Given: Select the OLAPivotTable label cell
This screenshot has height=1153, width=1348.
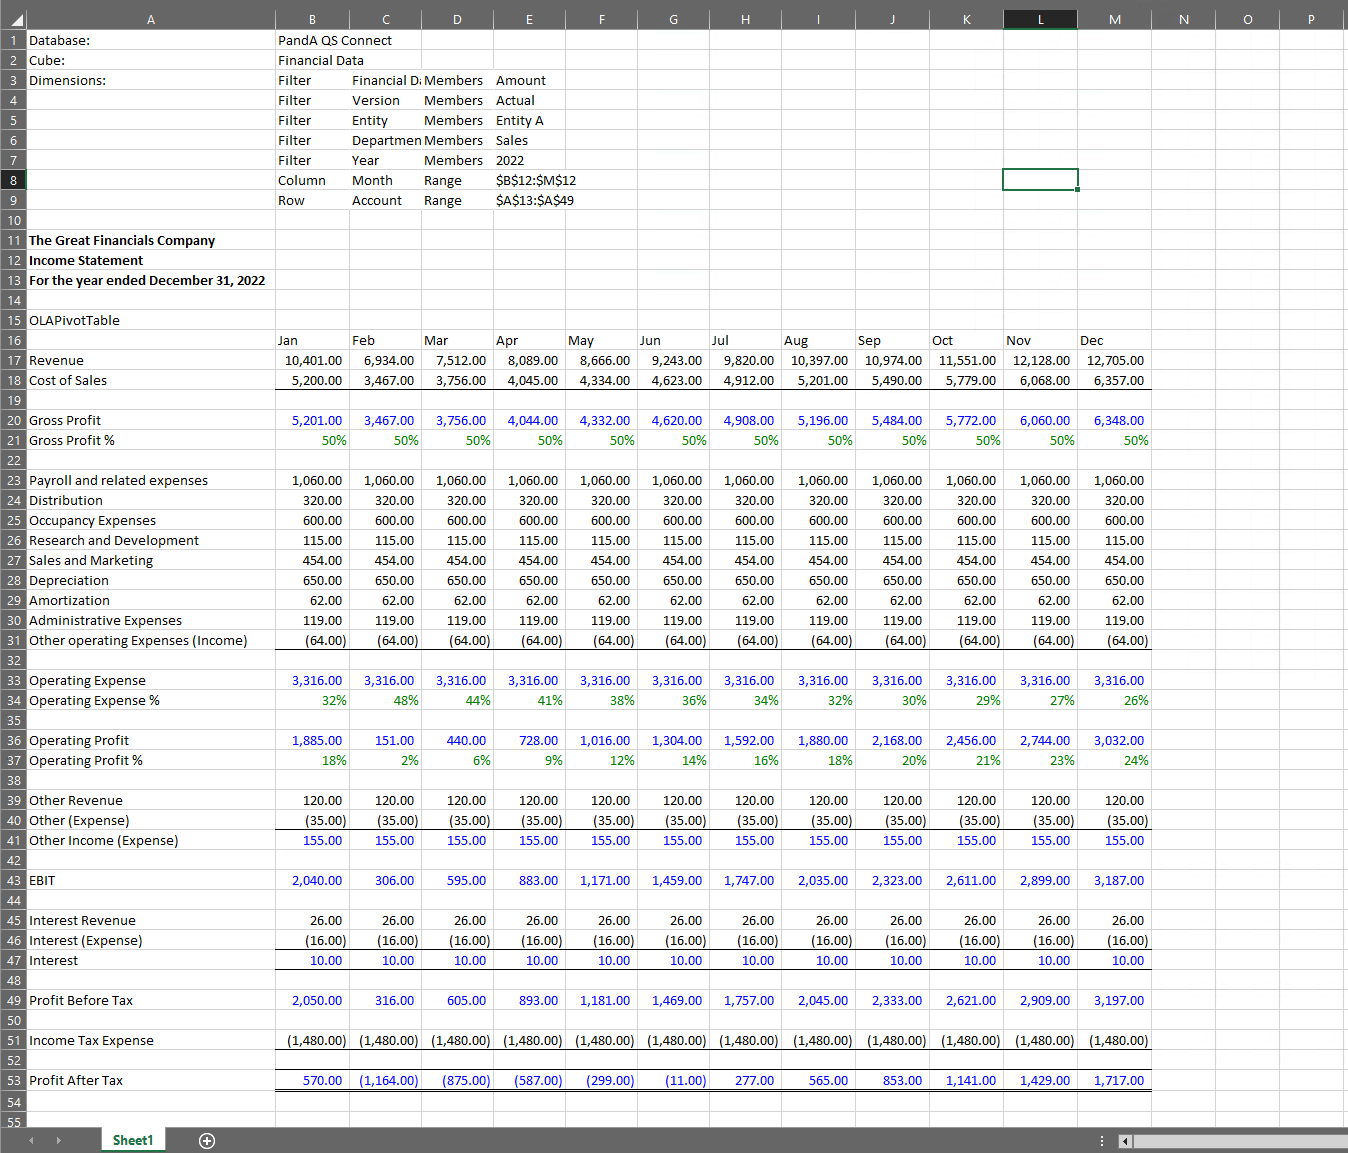Looking at the screenshot, I should point(74,320).
